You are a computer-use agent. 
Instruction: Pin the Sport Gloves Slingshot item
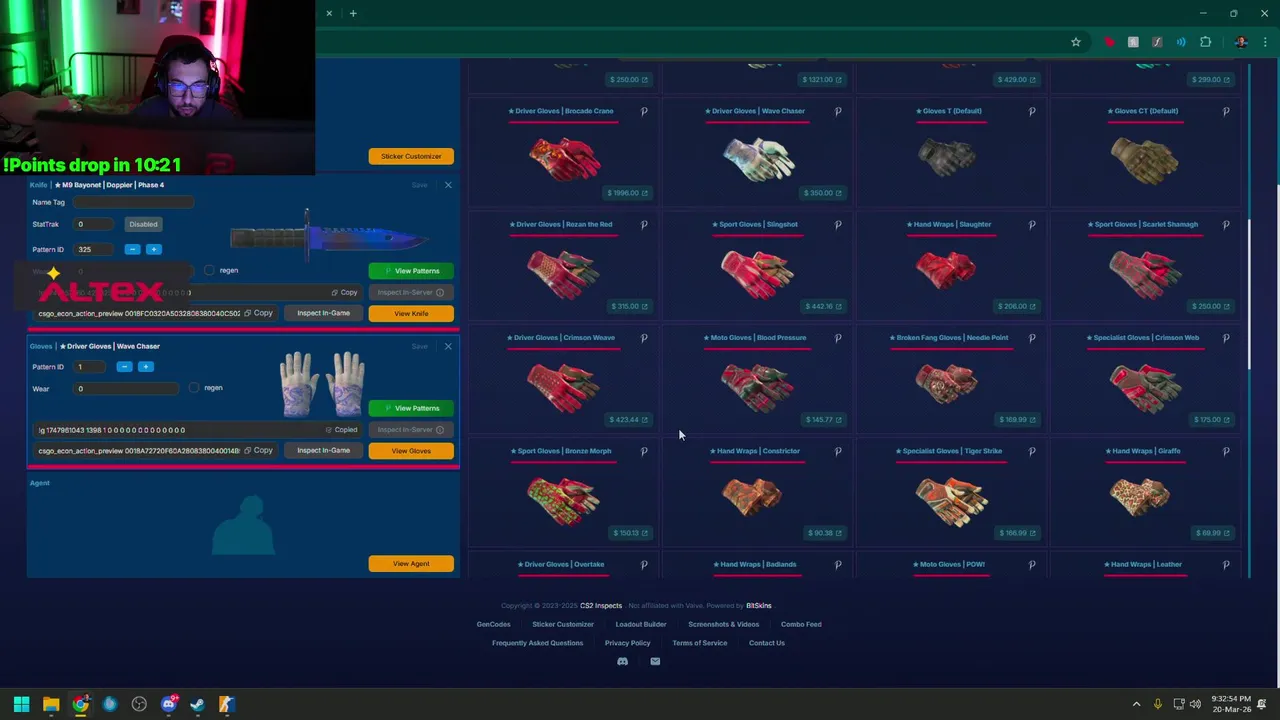[838, 224]
